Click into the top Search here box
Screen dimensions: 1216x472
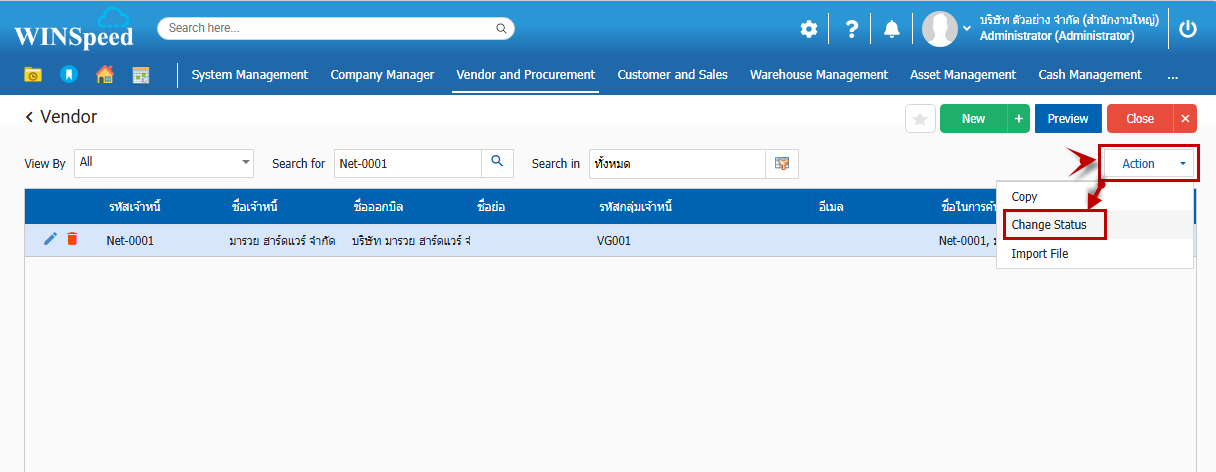(x=330, y=28)
